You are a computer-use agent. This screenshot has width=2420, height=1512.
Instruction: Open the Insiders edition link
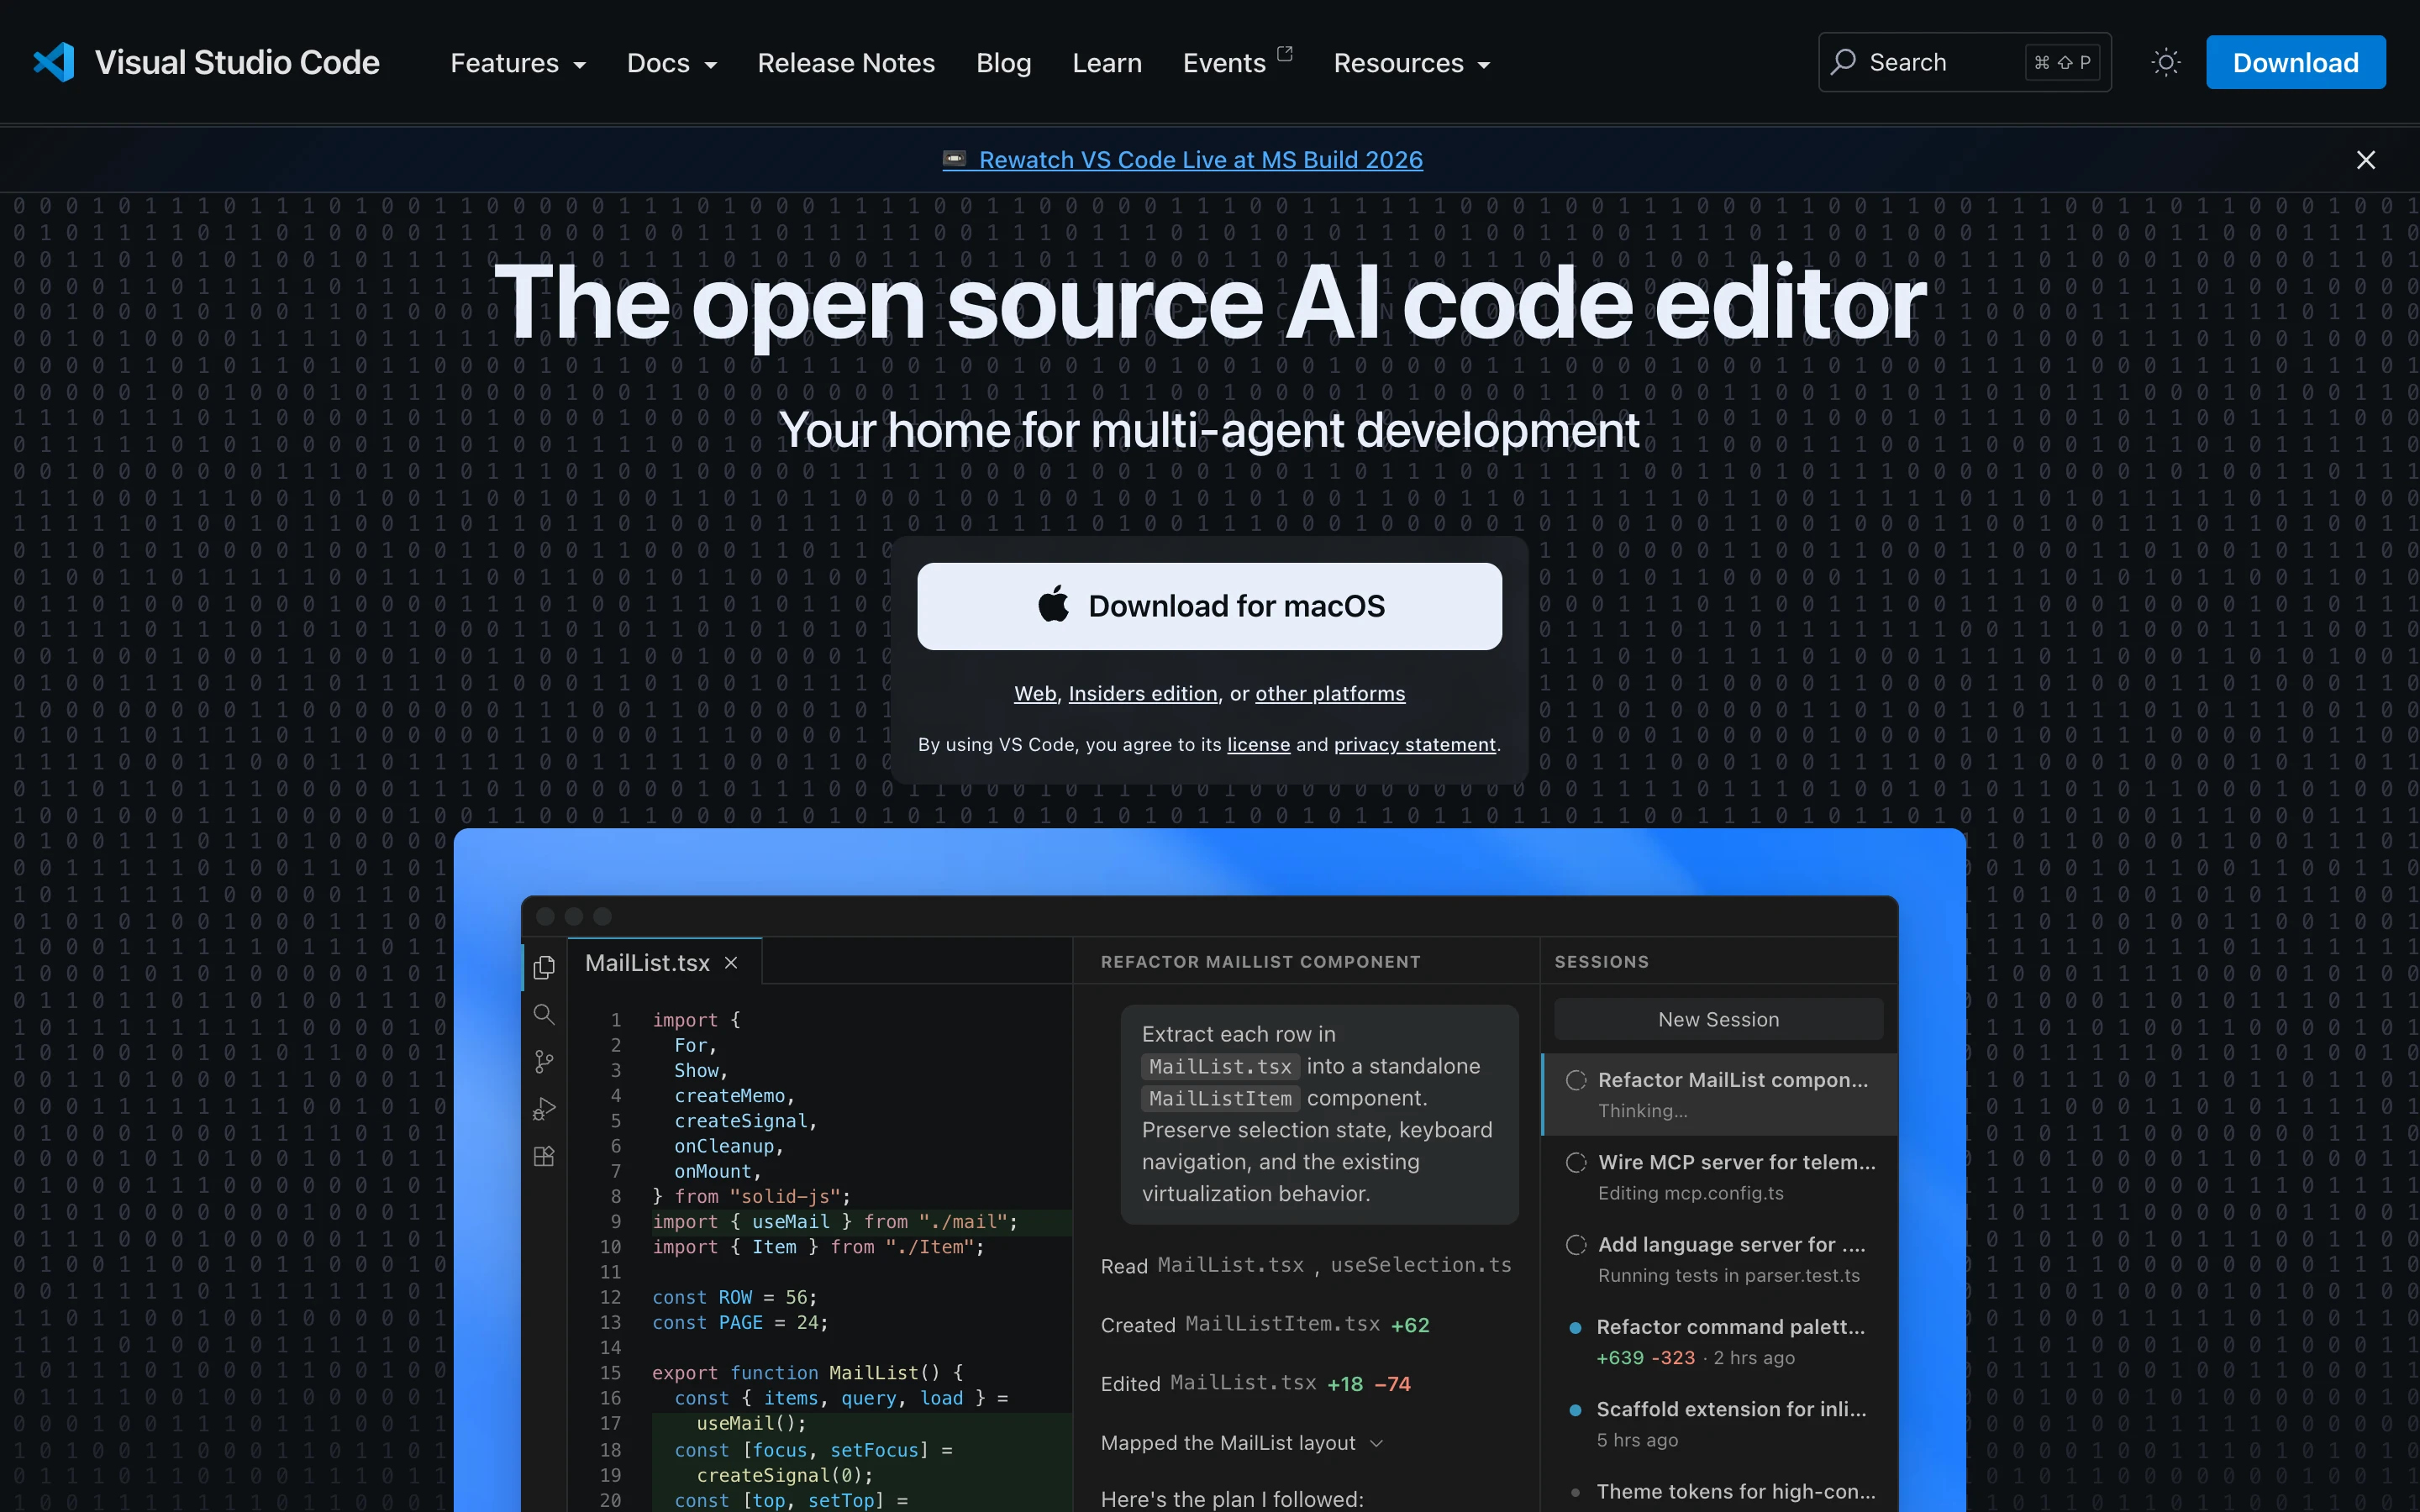1143,693
